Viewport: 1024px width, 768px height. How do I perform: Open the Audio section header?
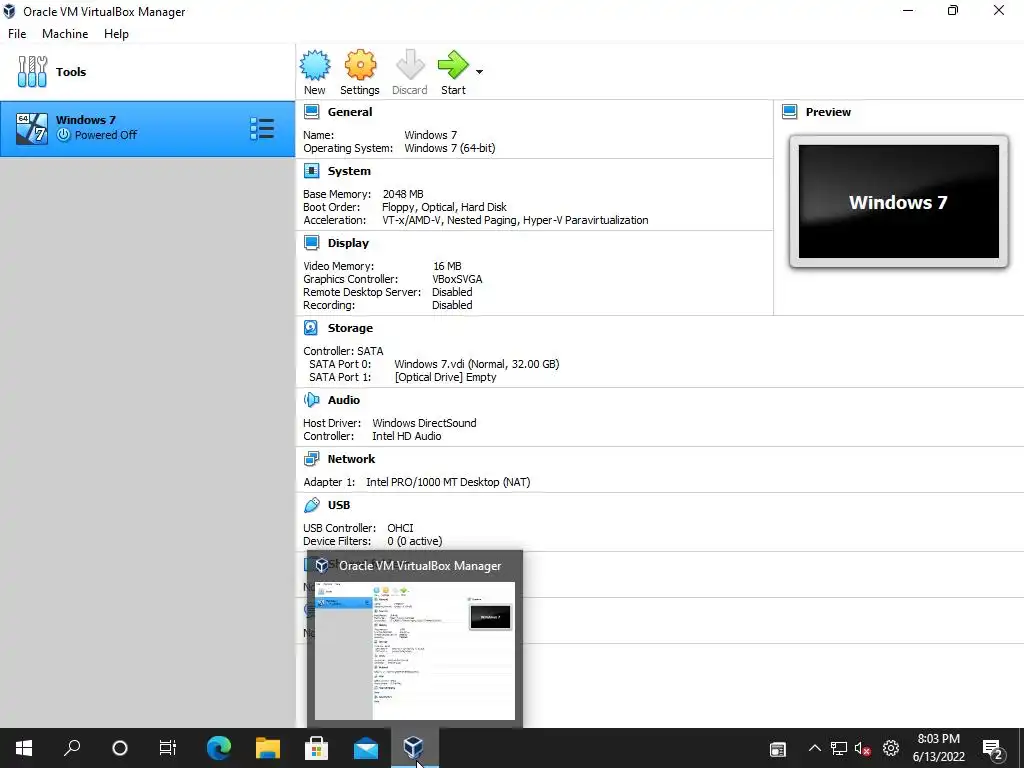(x=344, y=400)
